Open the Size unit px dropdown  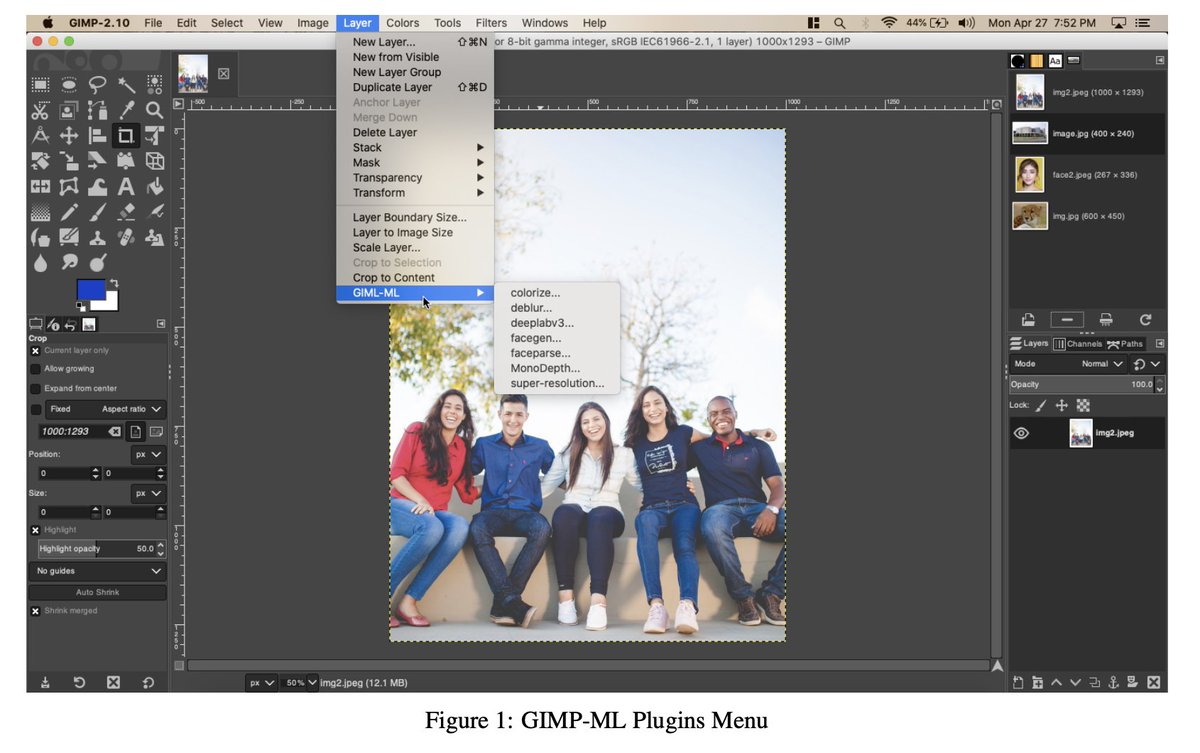click(x=148, y=493)
